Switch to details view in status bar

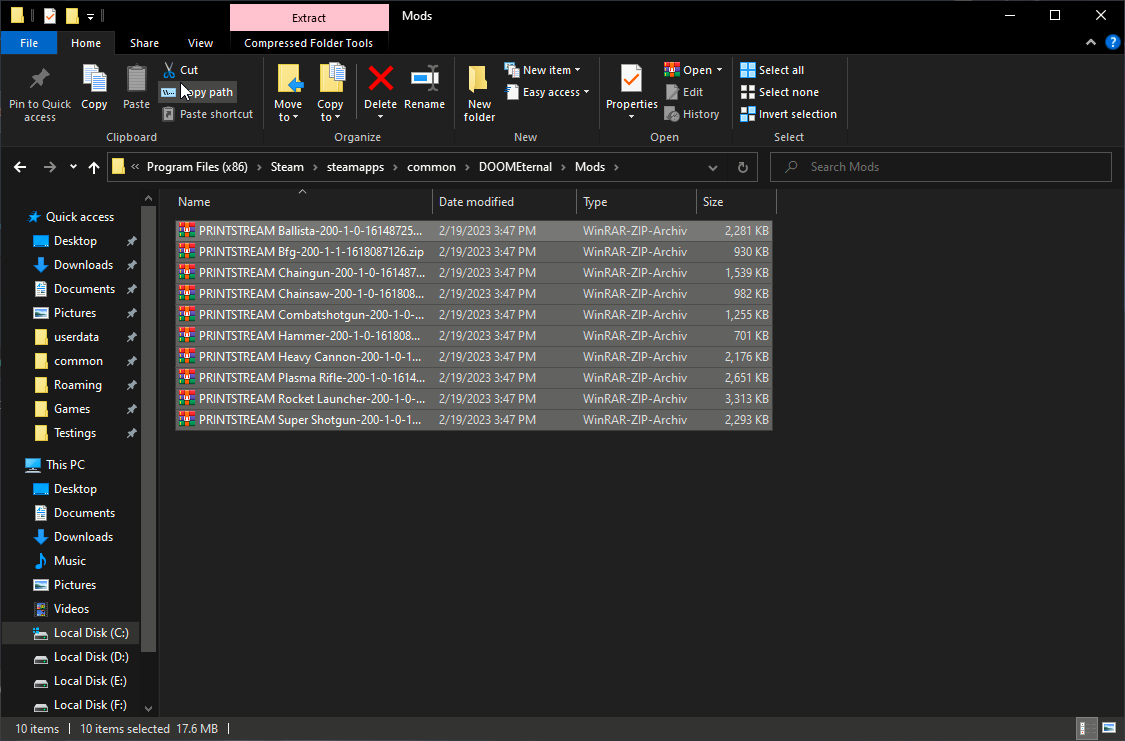point(1086,729)
